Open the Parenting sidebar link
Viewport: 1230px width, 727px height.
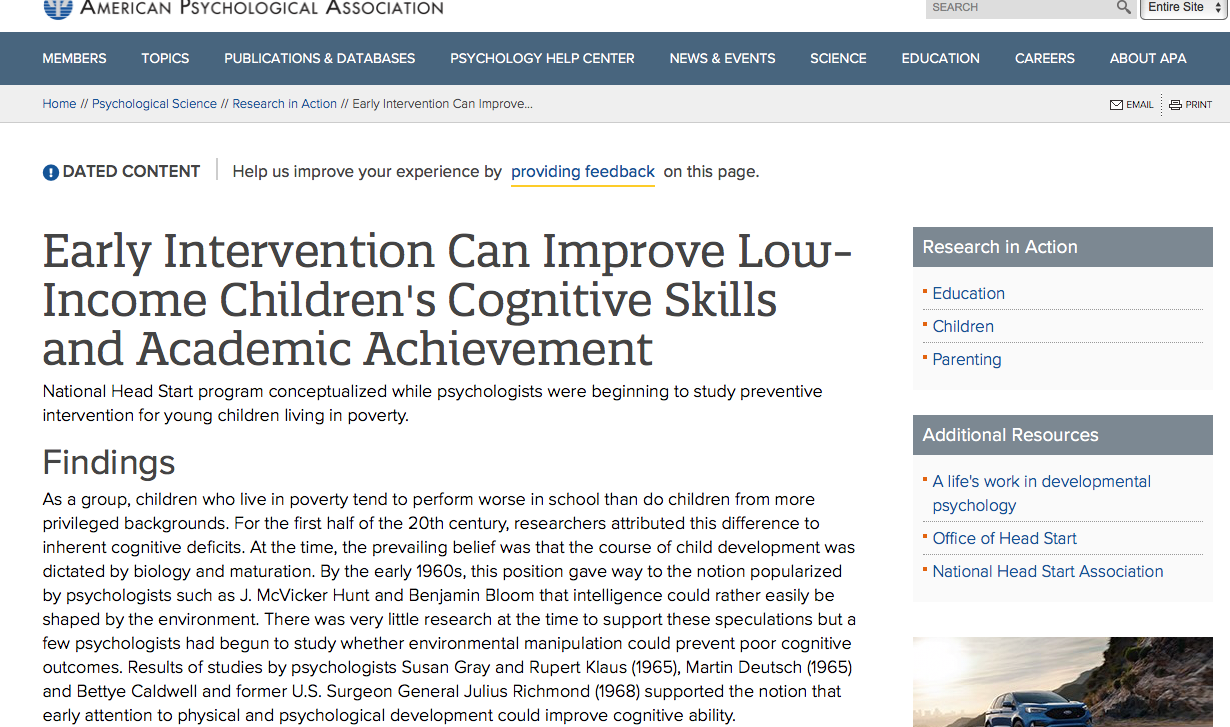tap(966, 359)
